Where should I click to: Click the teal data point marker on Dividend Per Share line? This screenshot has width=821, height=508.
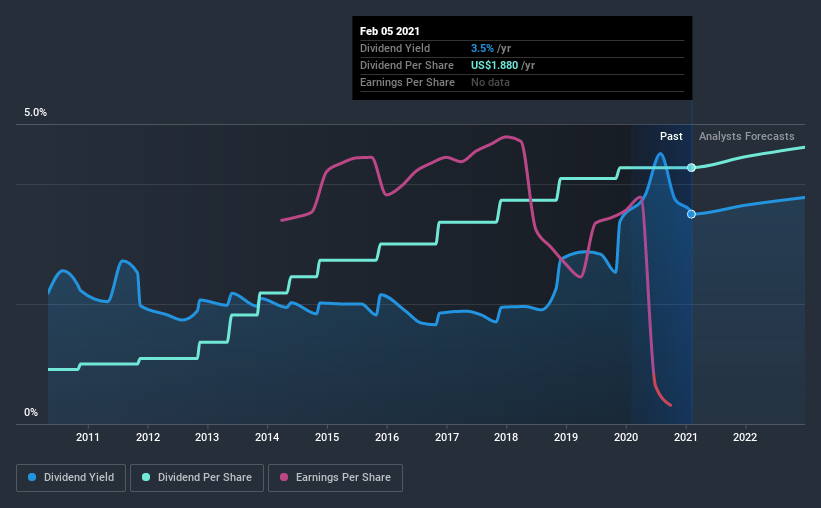[692, 168]
